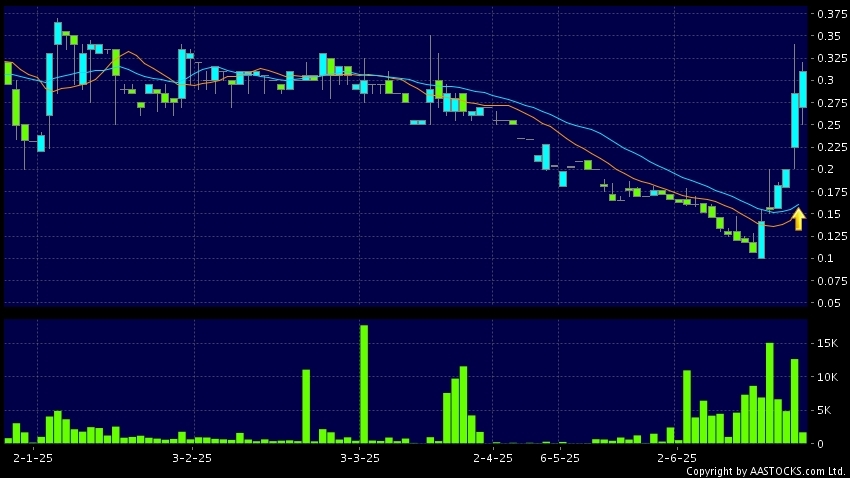Click the lowest cyan candlestick reaching 0.1
The width and height of the screenshot is (850, 478).
pyautogui.click(x=762, y=240)
